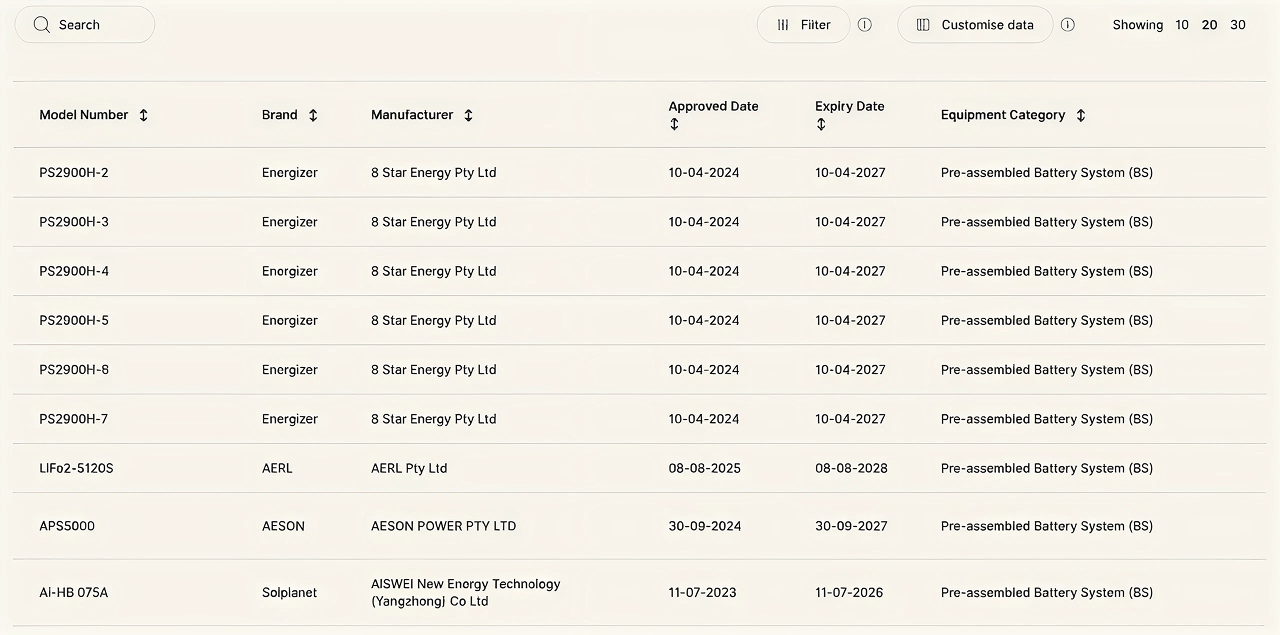Click AESON POWER PTY LTD manufacturer cell

coord(444,526)
